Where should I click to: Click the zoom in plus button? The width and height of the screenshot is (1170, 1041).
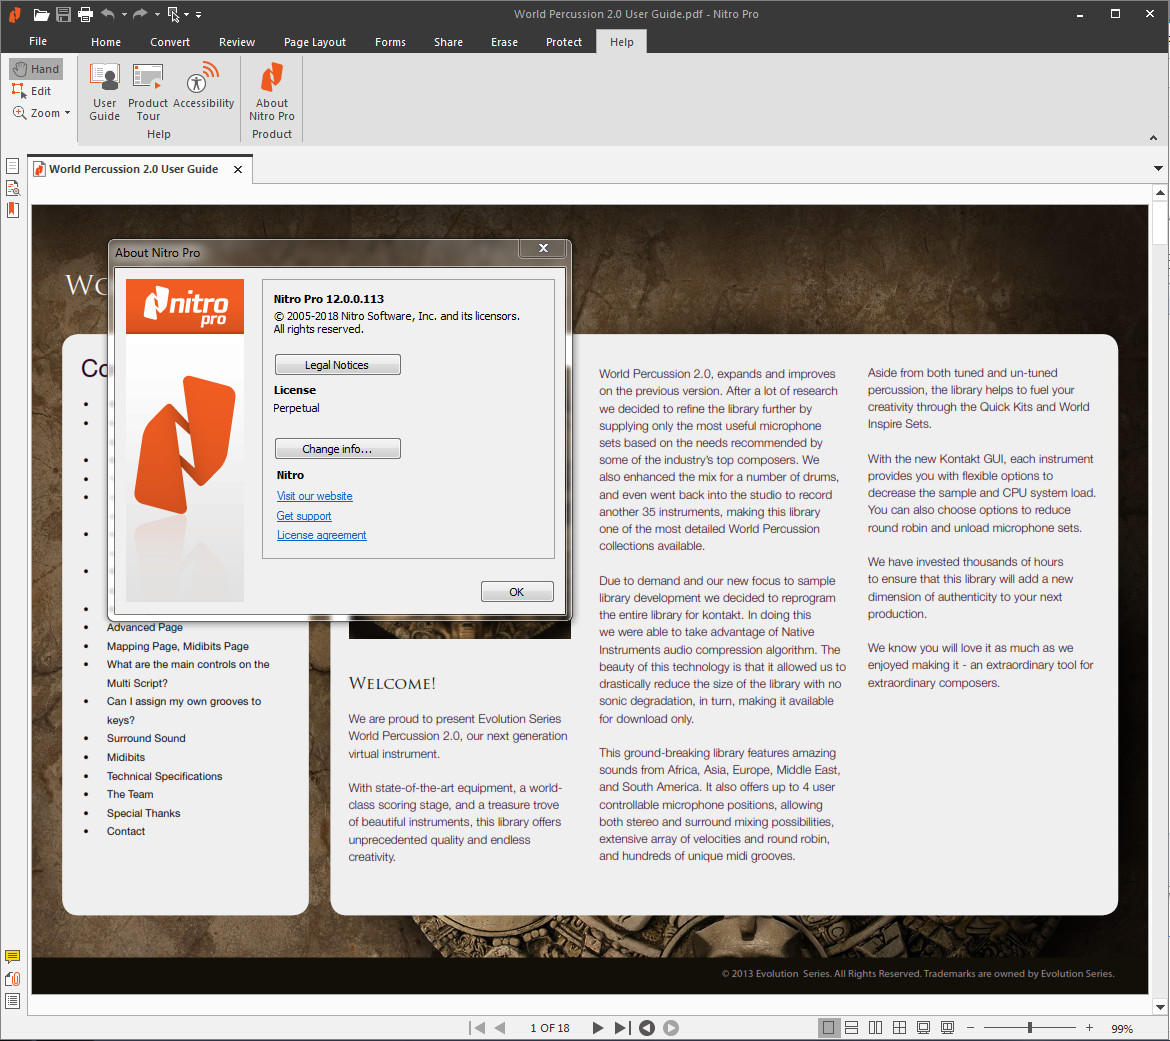point(1089,1028)
